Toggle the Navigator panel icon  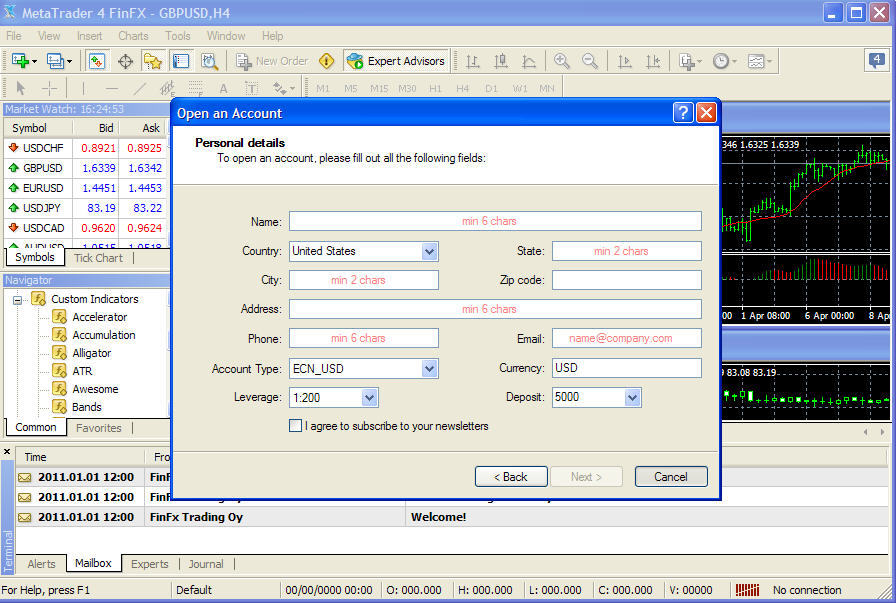coord(154,60)
